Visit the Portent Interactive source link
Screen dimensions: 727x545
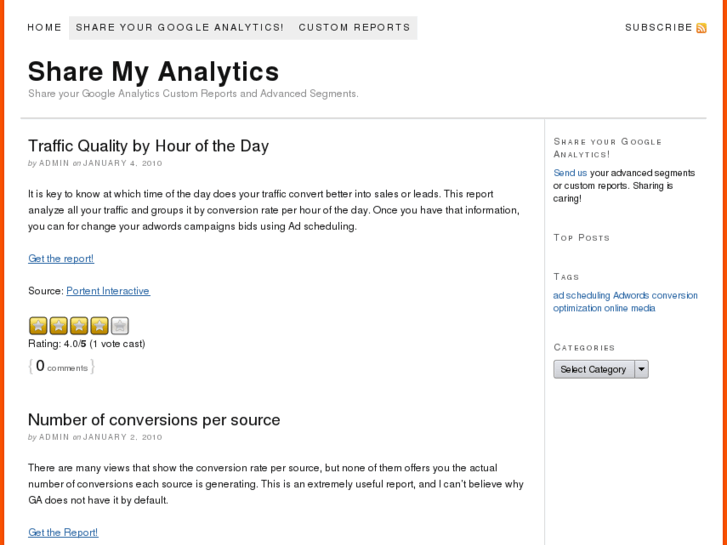pyautogui.click(x=108, y=291)
